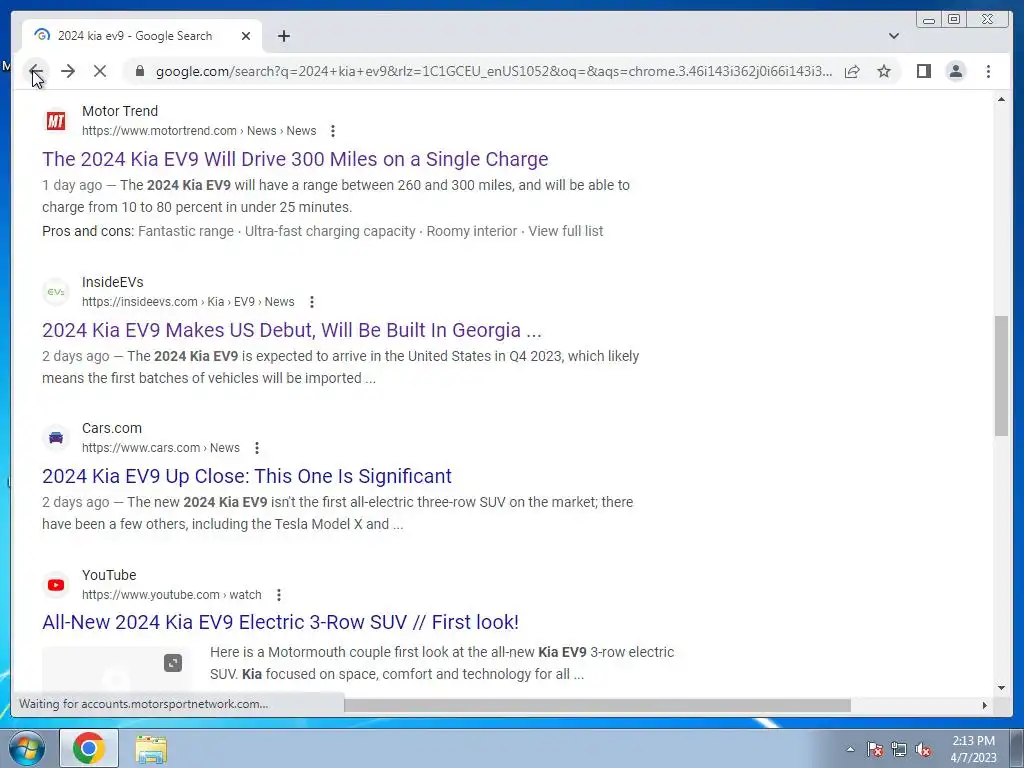Image resolution: width=1024 pixels, height=768 pixels.
Task: Open the Chrome profile avatar
Action: (x=955, y=71)
